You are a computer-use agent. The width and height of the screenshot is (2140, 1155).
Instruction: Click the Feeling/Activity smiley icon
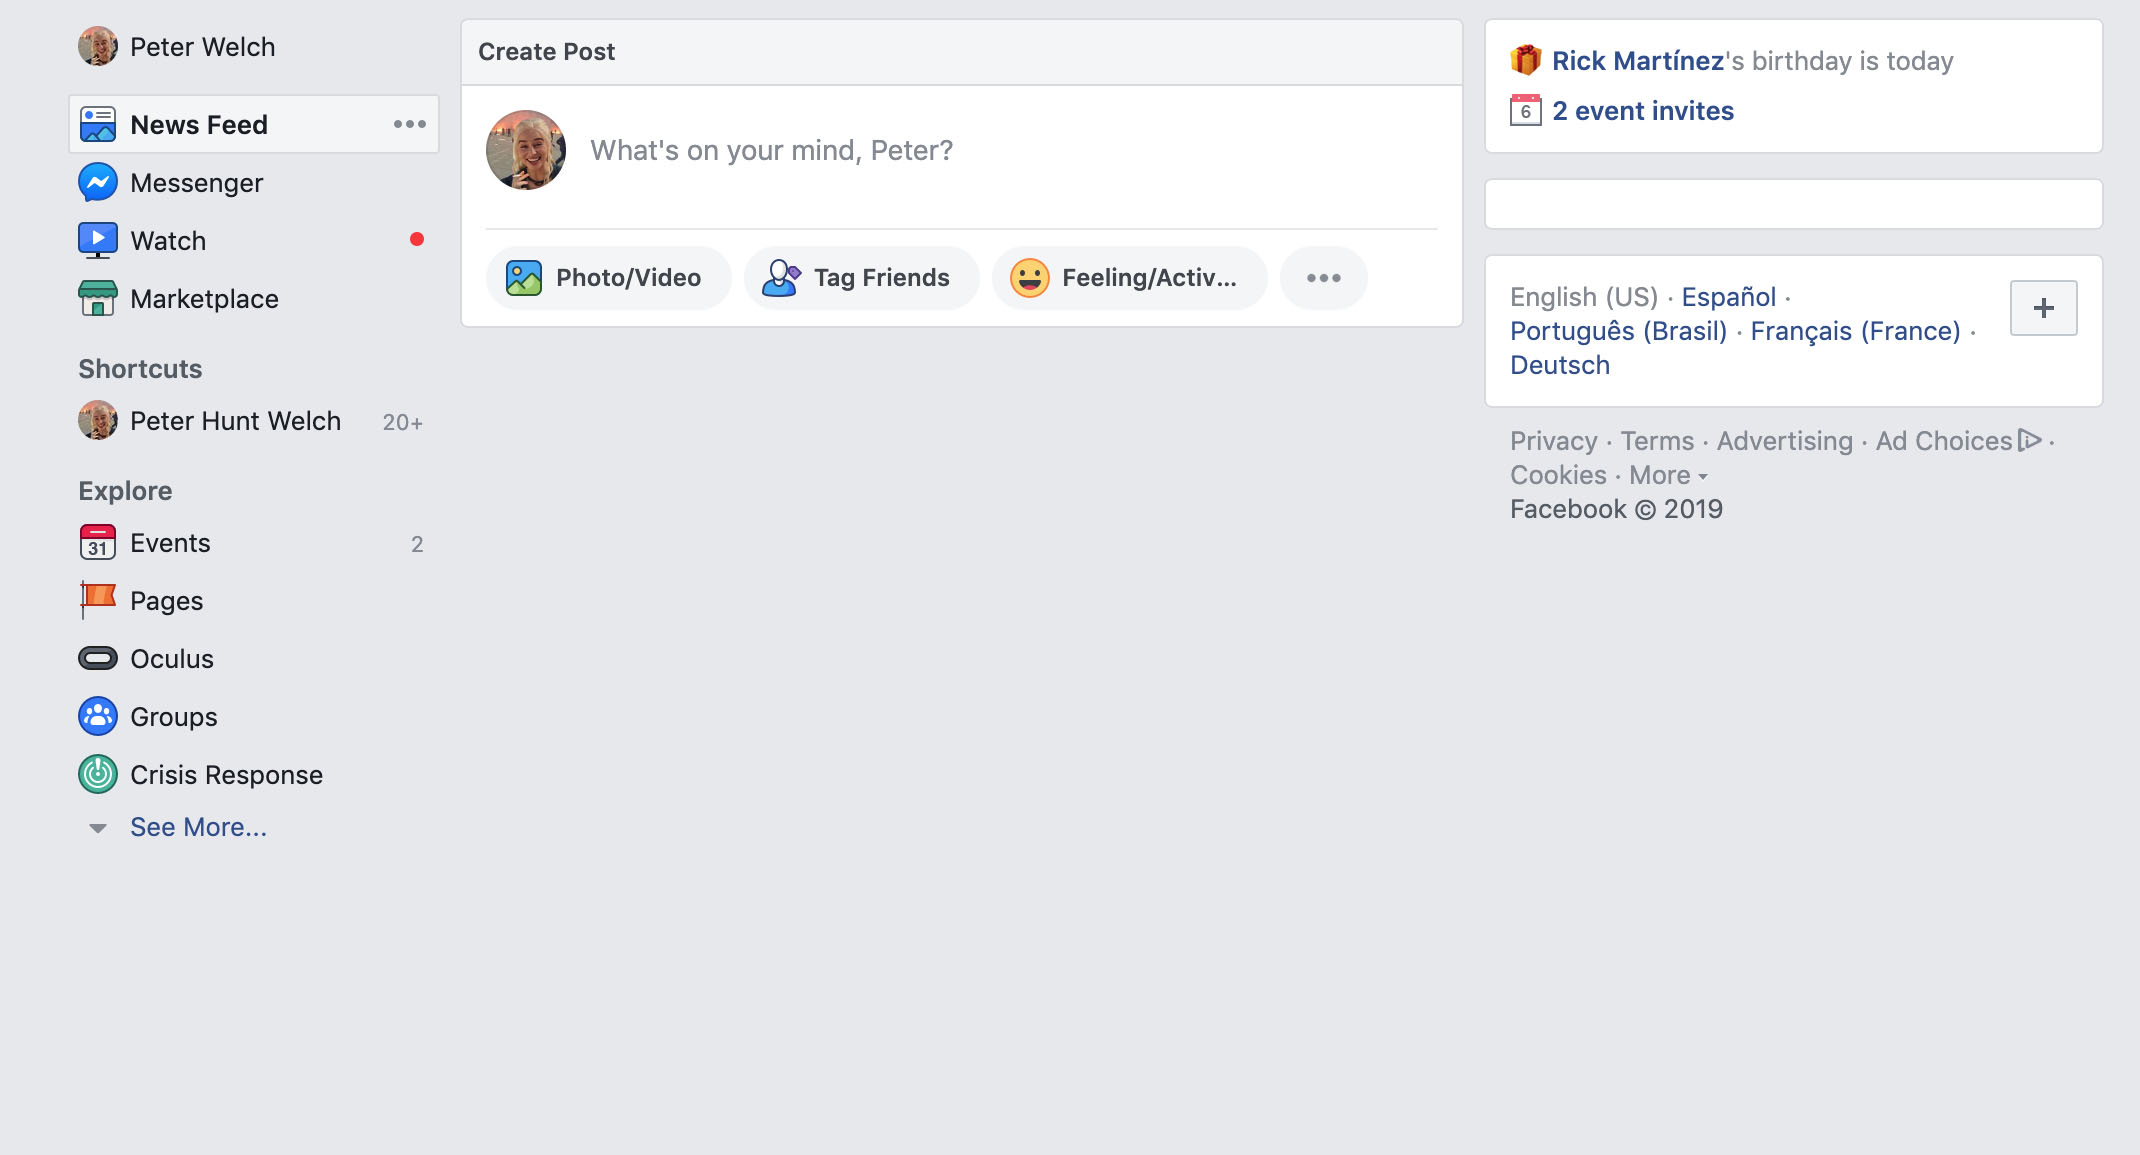tap(1030, 278)
